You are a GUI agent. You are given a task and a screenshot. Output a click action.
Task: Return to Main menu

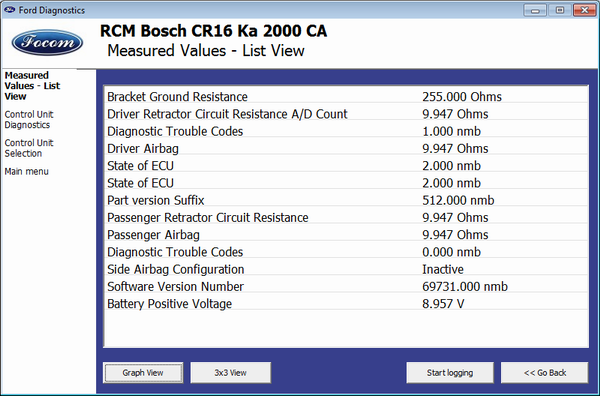(x=26, y=171)
